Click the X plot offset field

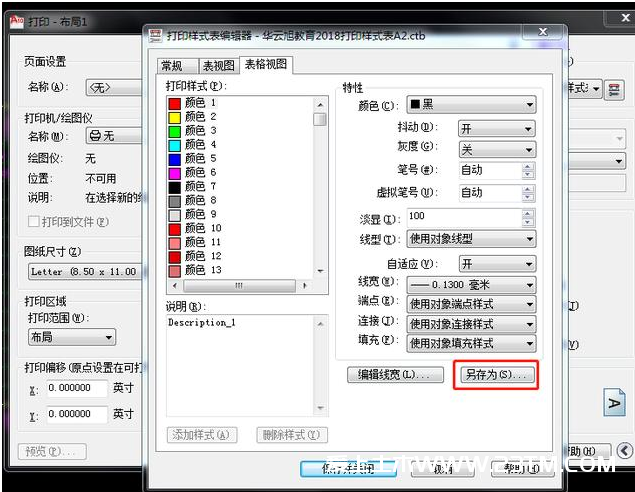tap(77, 388)
